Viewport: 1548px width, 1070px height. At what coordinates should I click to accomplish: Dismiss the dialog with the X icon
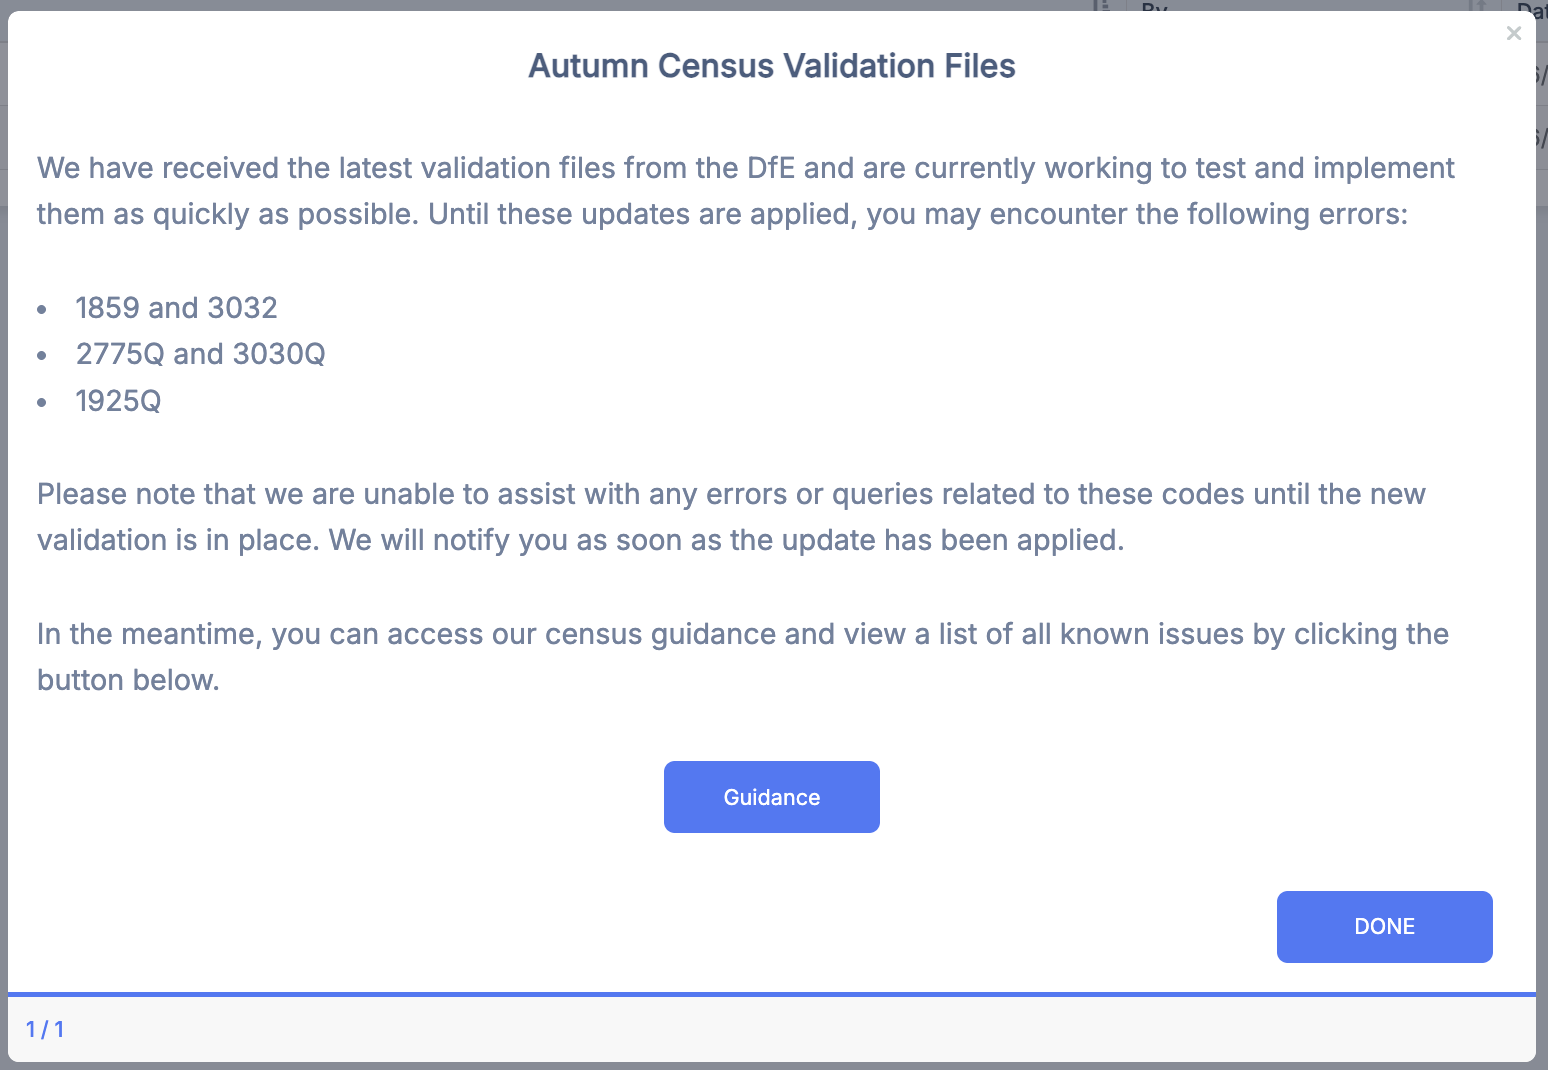[x=1514, y=33]
